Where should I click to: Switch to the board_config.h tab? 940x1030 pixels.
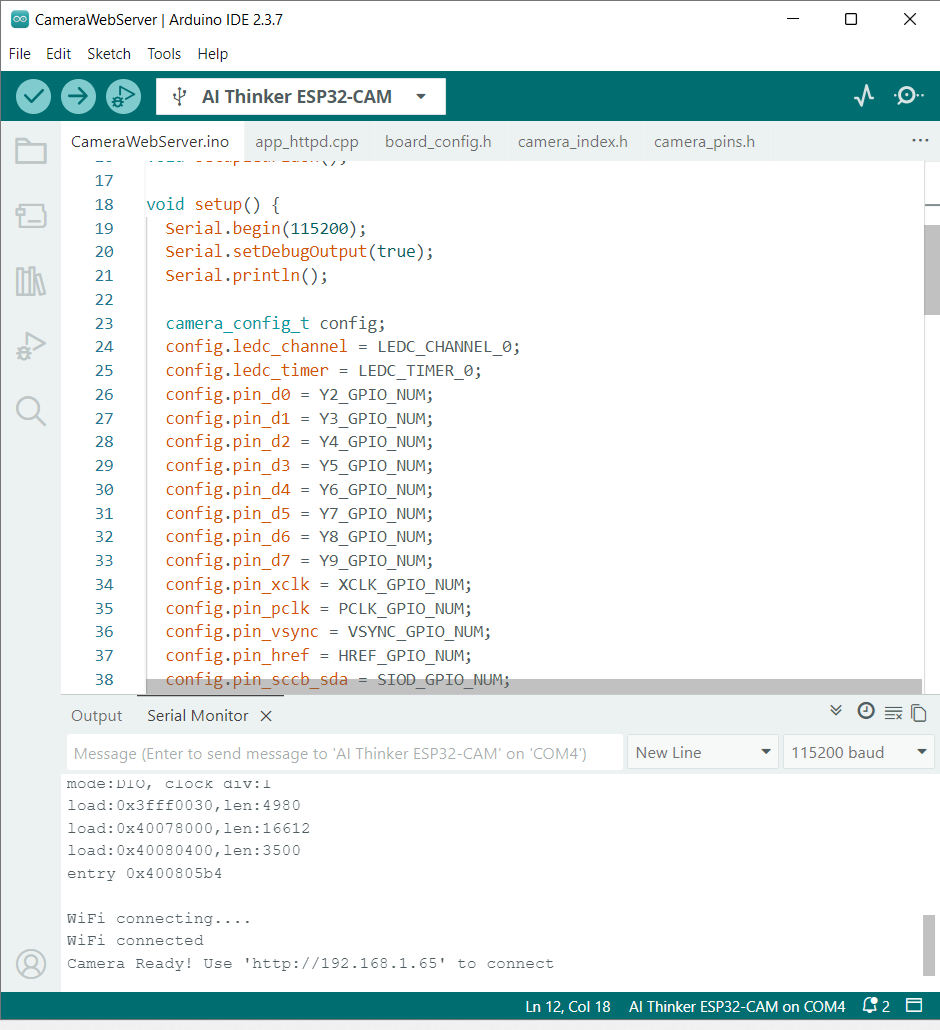[438, 142]
